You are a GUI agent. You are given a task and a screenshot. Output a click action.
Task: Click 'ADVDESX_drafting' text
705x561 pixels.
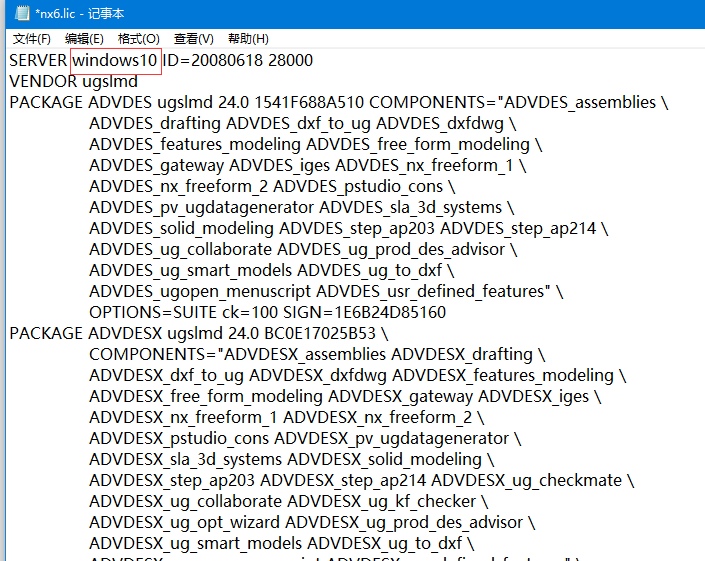(x=462, y=354)
